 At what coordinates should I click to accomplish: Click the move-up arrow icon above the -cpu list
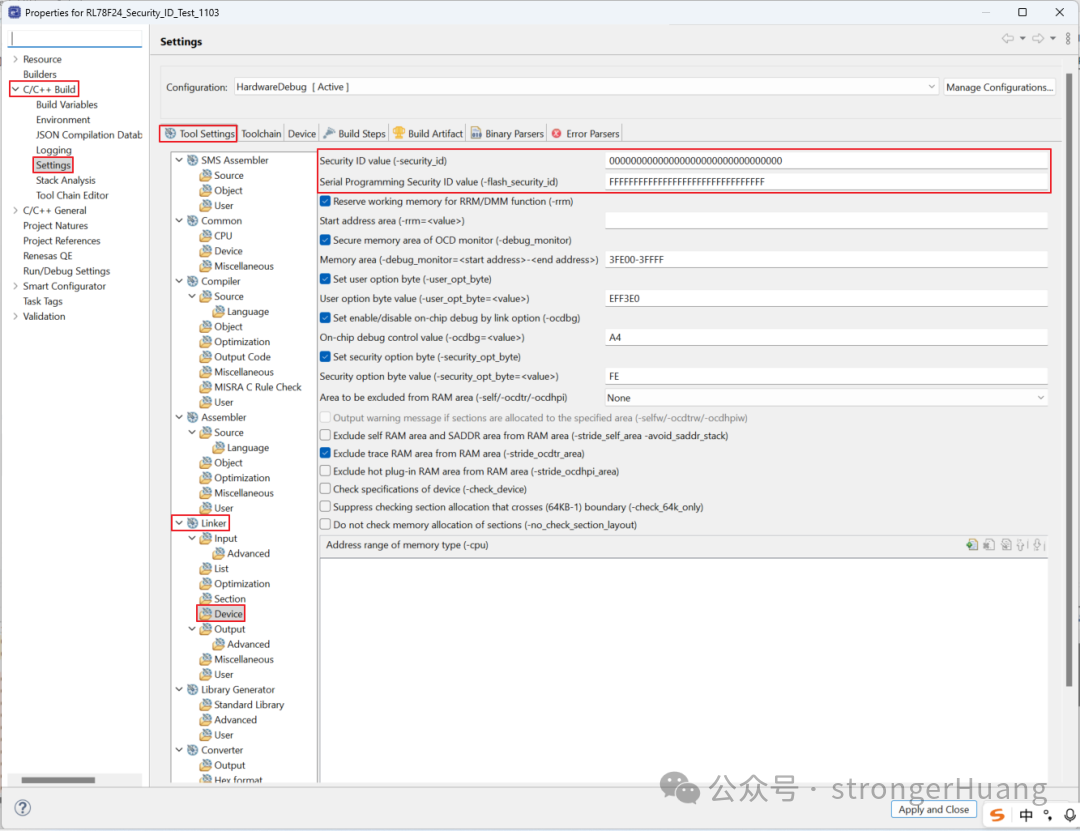click(x=1019, y=544)
